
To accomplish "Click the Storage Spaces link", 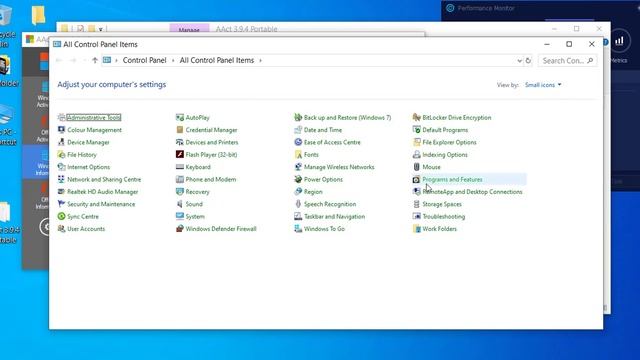I will click(x=442, y=204).
